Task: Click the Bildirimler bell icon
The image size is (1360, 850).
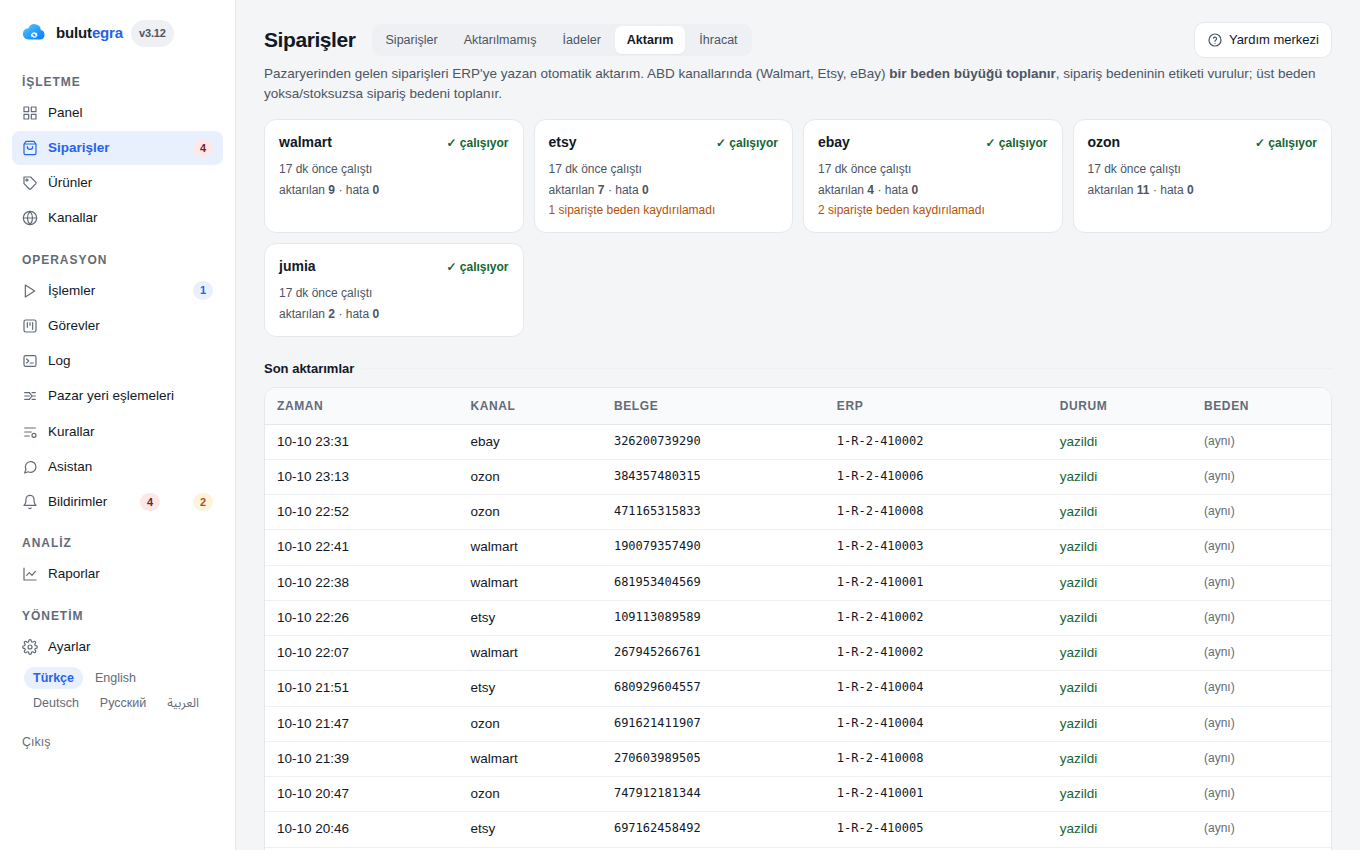Action: 30,502
